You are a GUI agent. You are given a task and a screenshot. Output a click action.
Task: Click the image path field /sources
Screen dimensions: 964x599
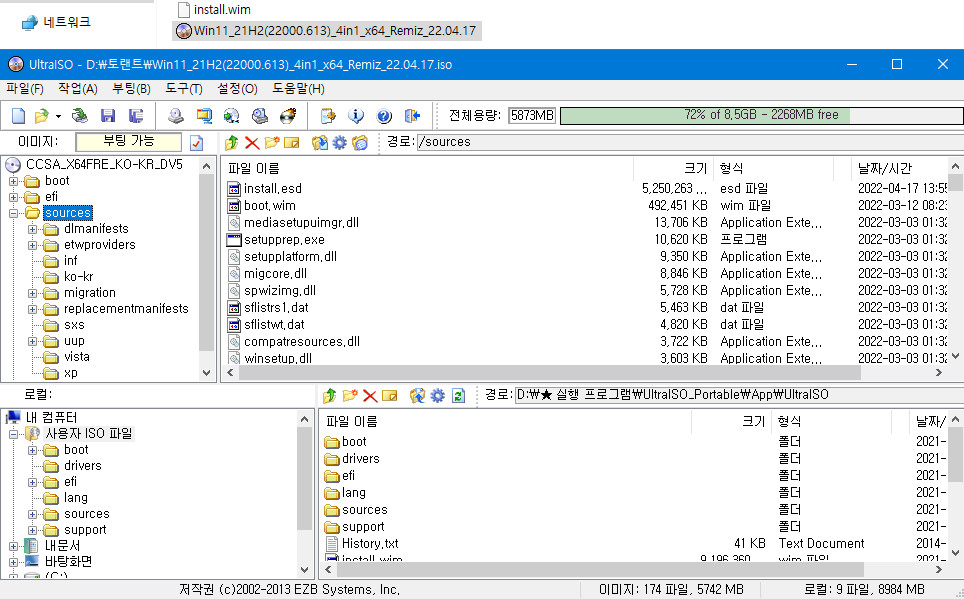[x=690, y=142]
